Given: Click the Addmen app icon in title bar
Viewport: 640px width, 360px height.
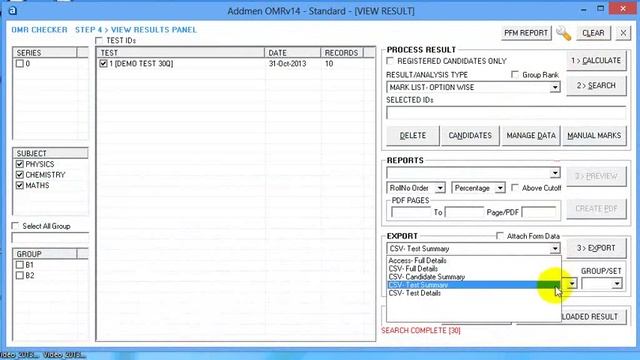Looking at the screenshot, I should pos(12,11).
